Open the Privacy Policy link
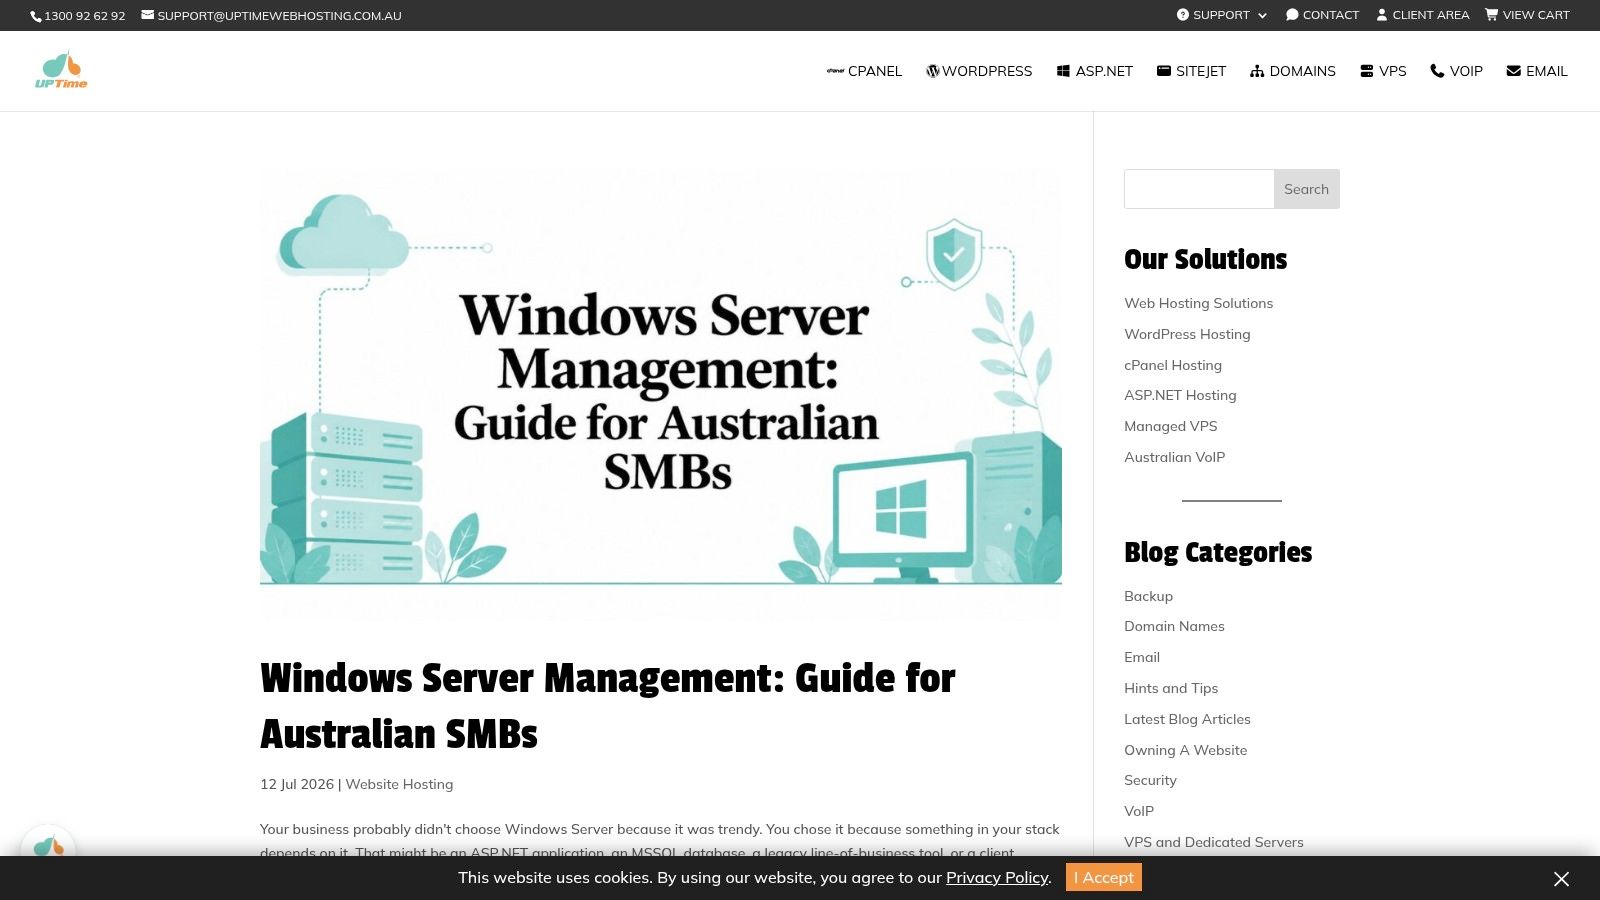This screenshot has width=1600, height=900. (997, 877)
